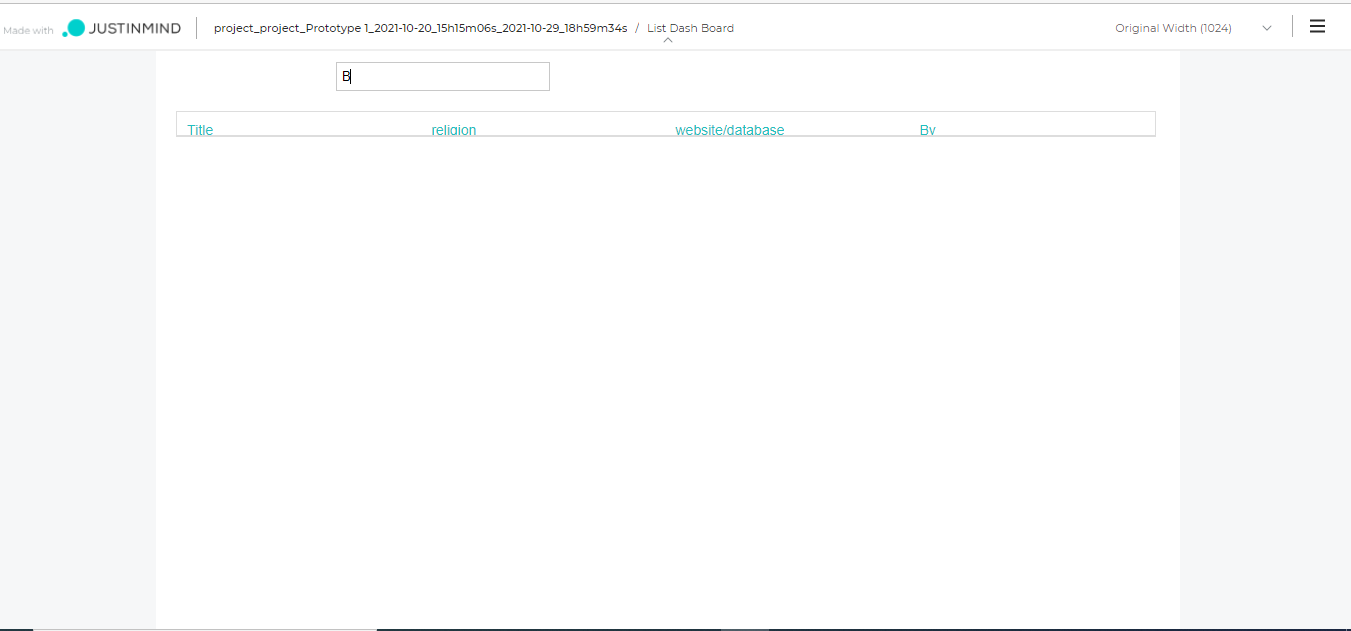Click the gray margin right of the canvas
This screenshot has width=1351, height=631.
tap(1265, 340)
